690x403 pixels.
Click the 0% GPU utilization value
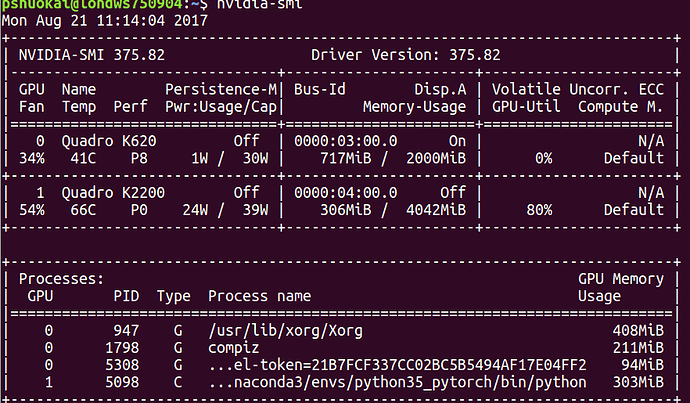[544, 158]
